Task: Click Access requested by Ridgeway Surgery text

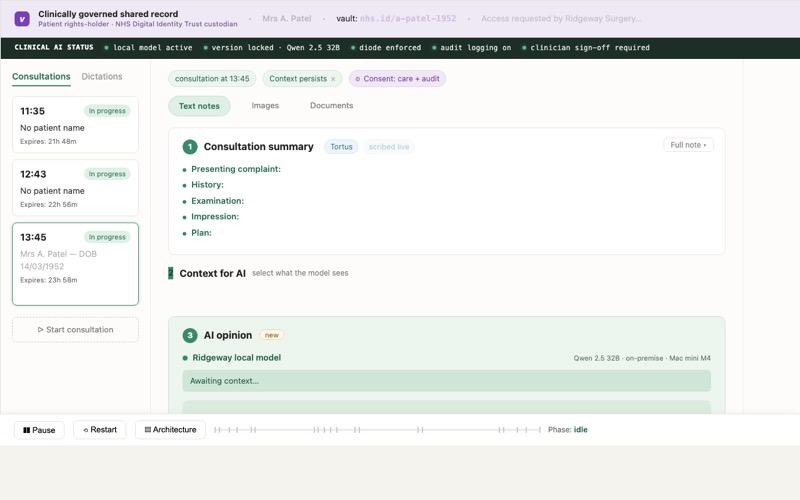Action: (x=561, y=18)
